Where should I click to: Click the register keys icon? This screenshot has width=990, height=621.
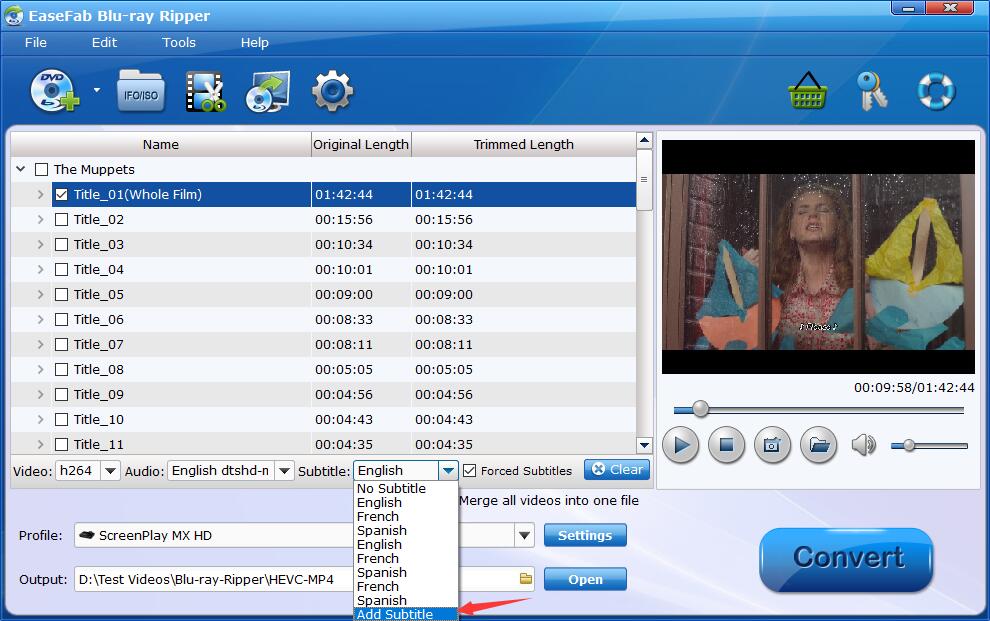[x=872, y=91]
